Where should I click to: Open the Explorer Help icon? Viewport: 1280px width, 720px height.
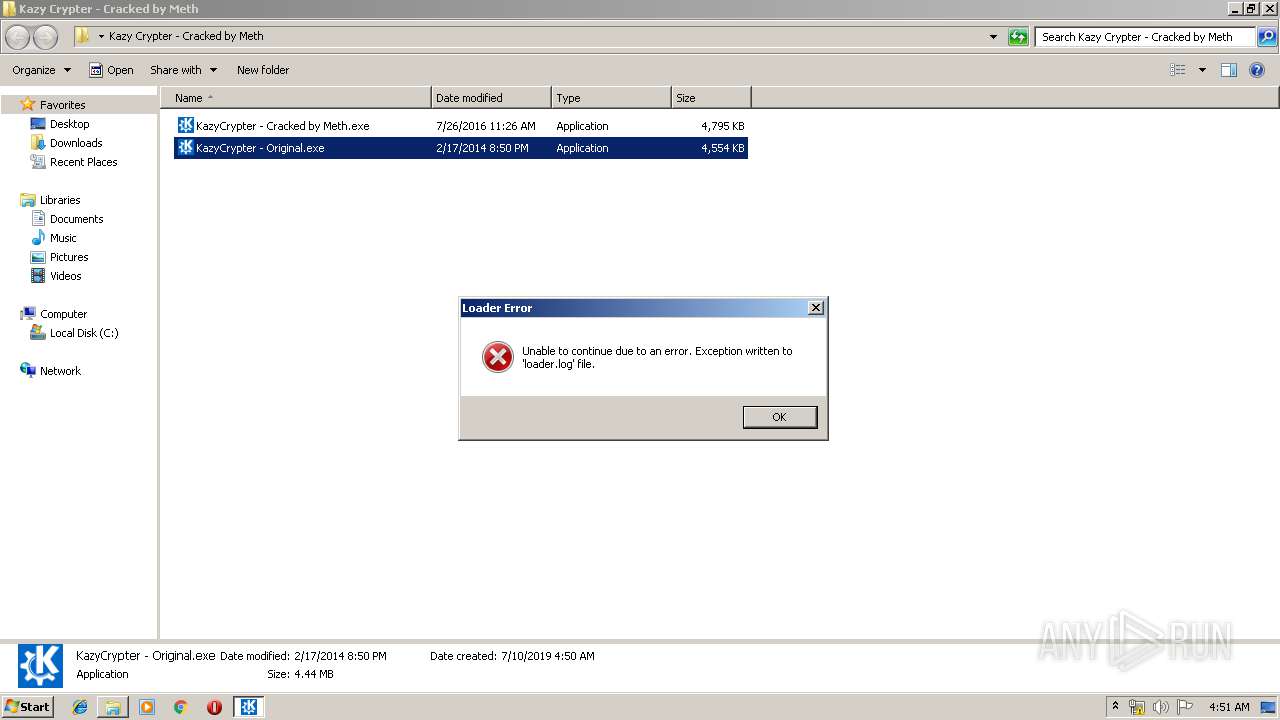pyautogui.click(x=1257, y=70)
